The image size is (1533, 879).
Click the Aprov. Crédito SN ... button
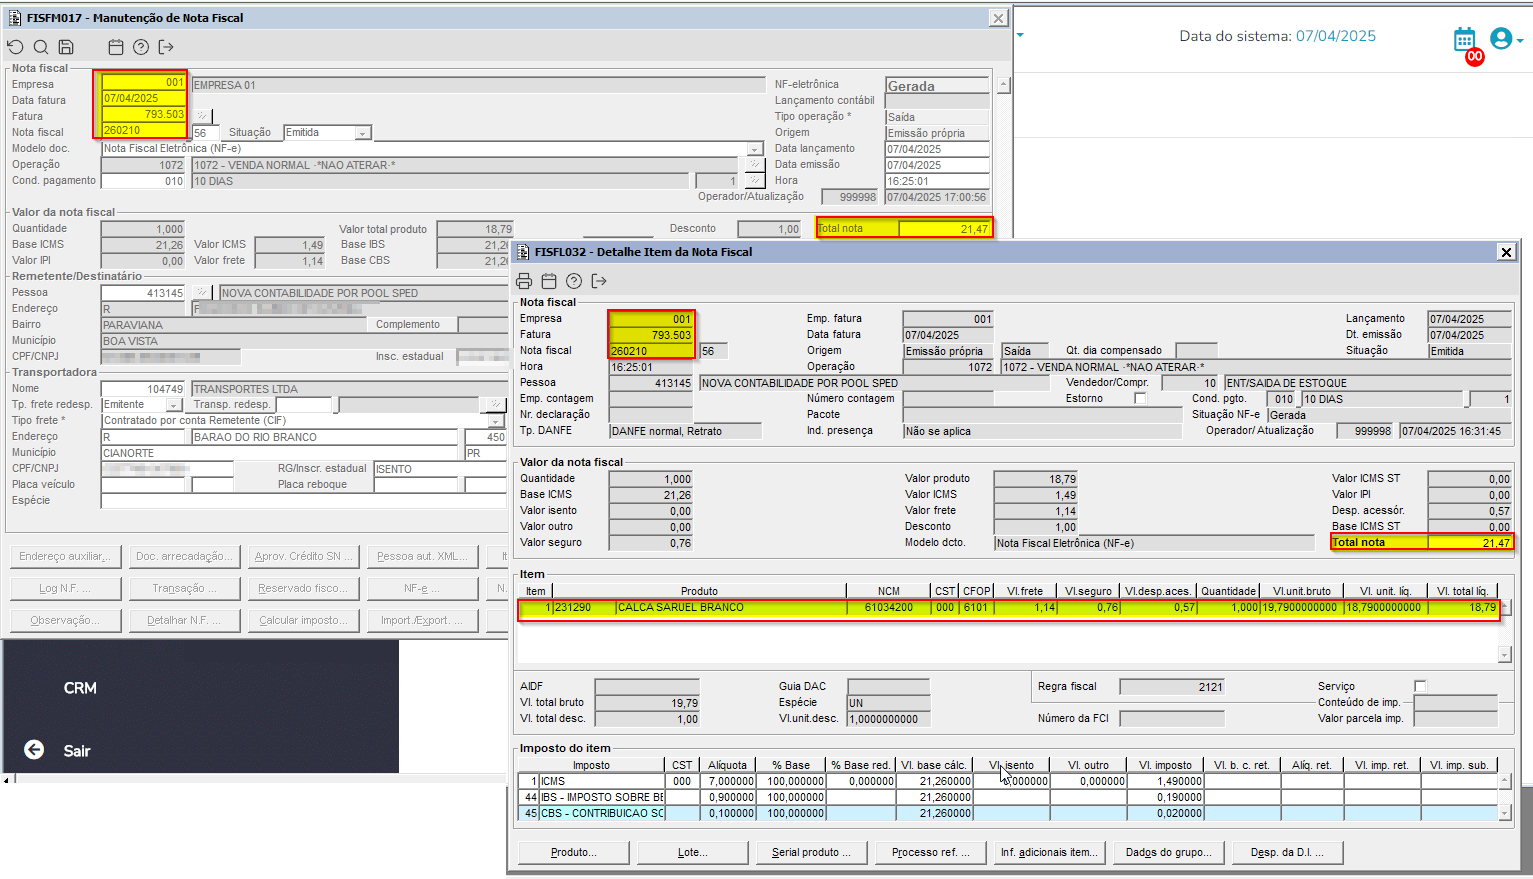tap(303, 556)
